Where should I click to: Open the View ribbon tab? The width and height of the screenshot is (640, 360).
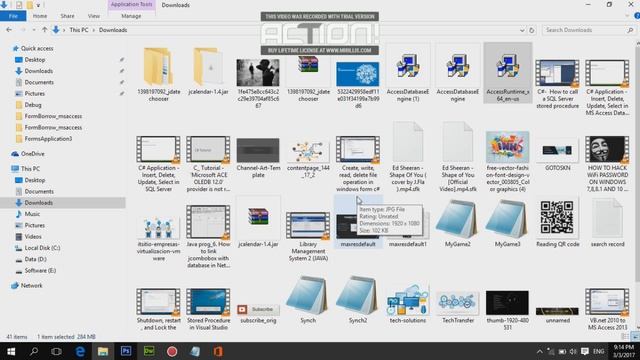click(x=94, y=16)
